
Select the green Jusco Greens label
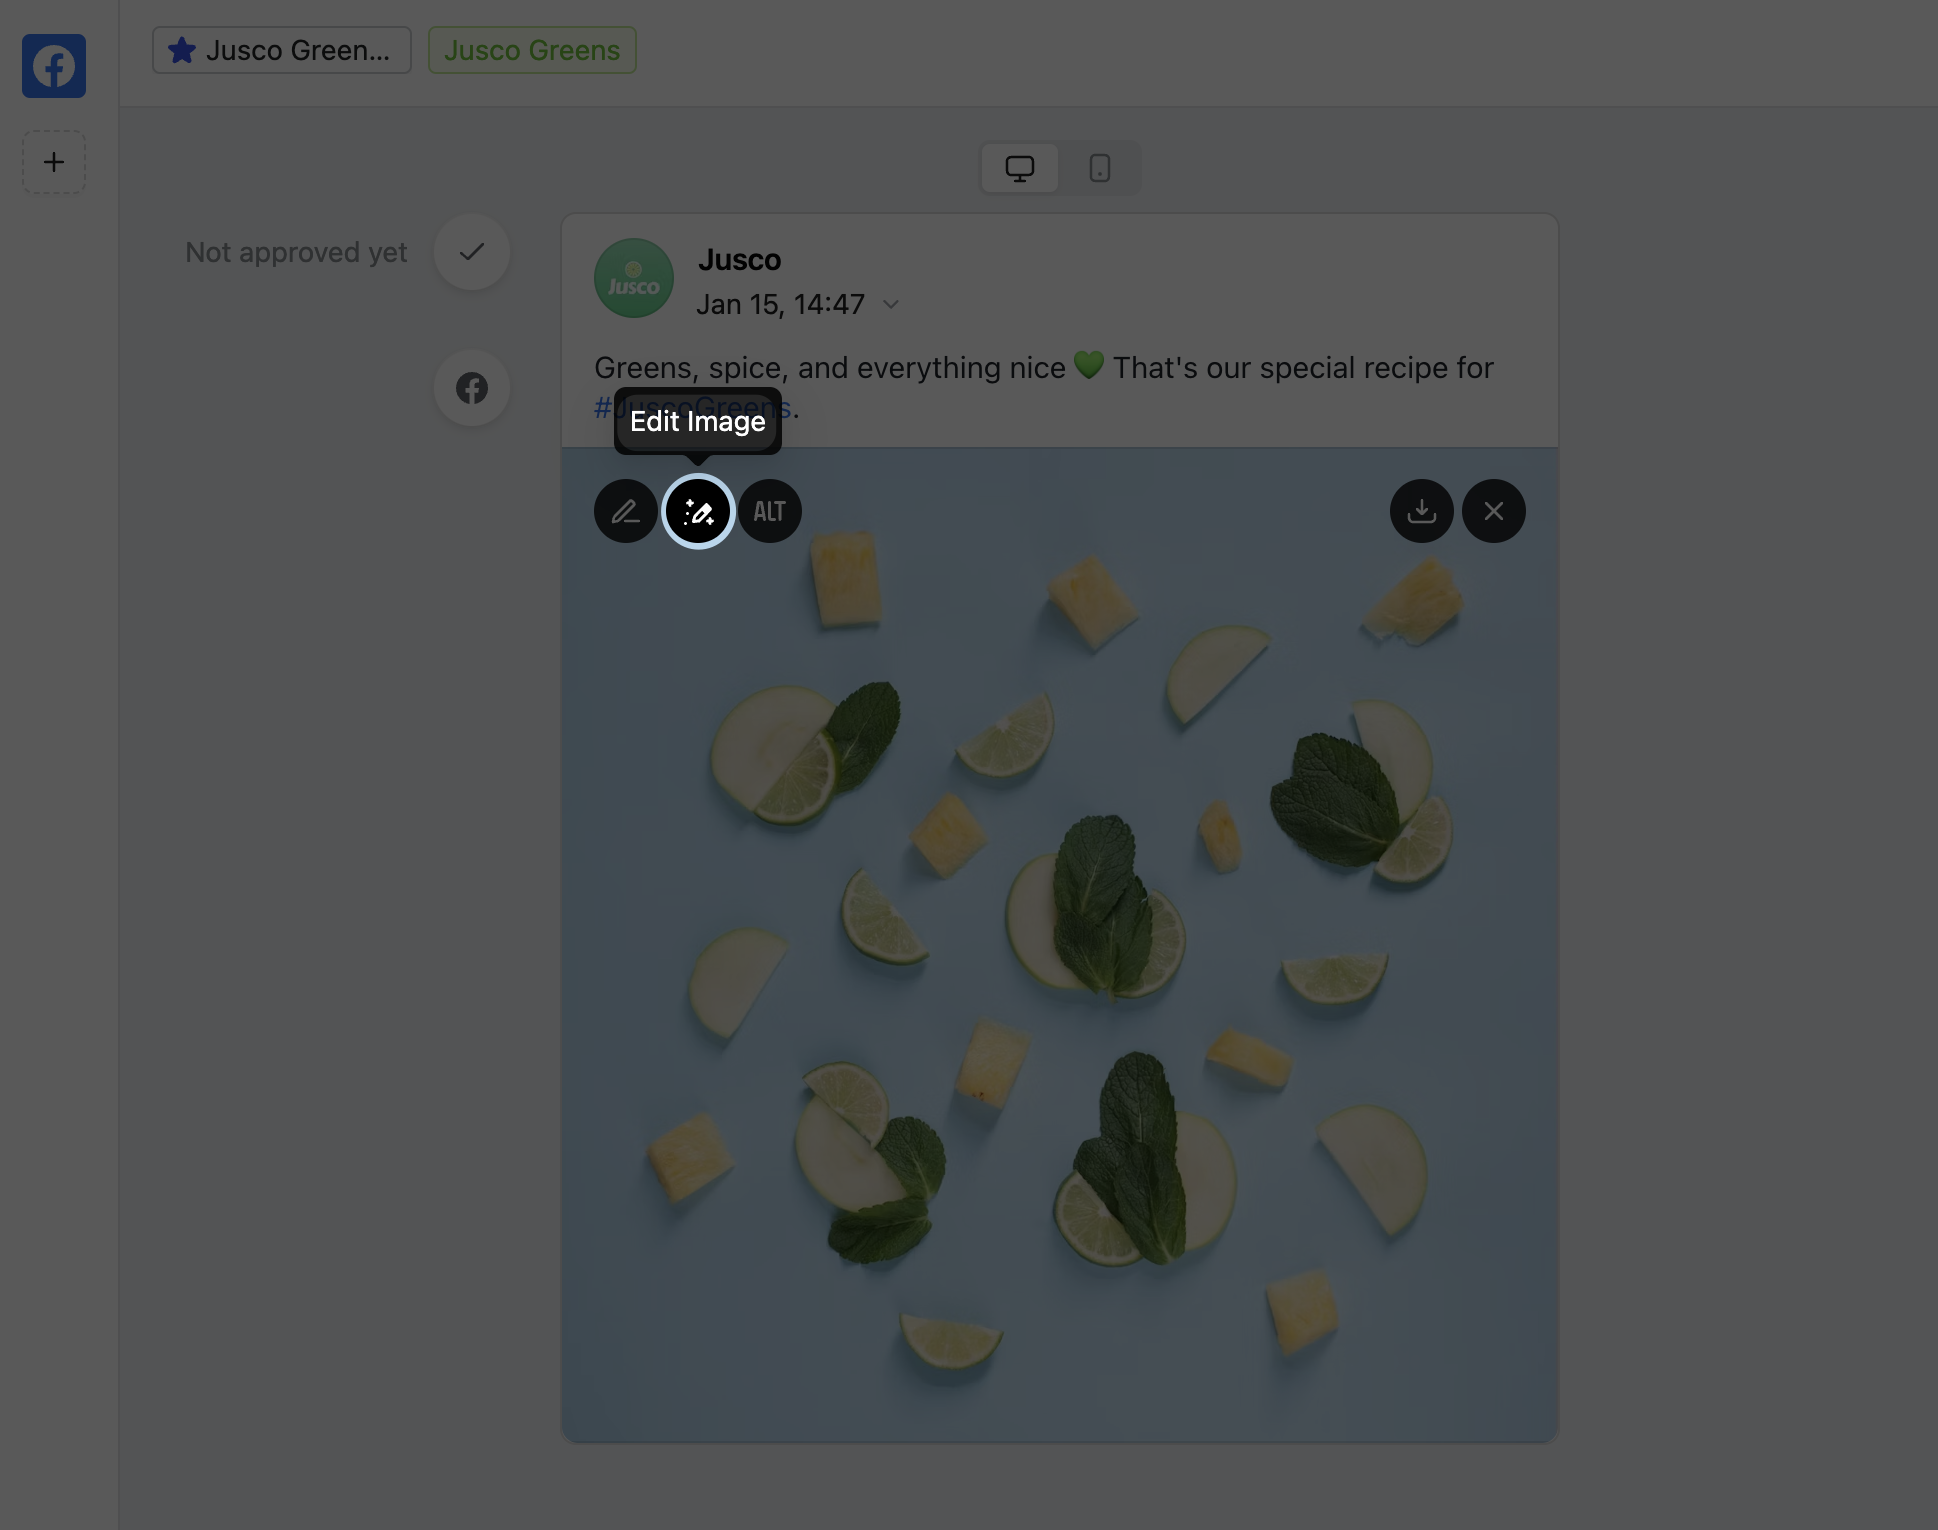pyautogui.click(x=532, y=50)
